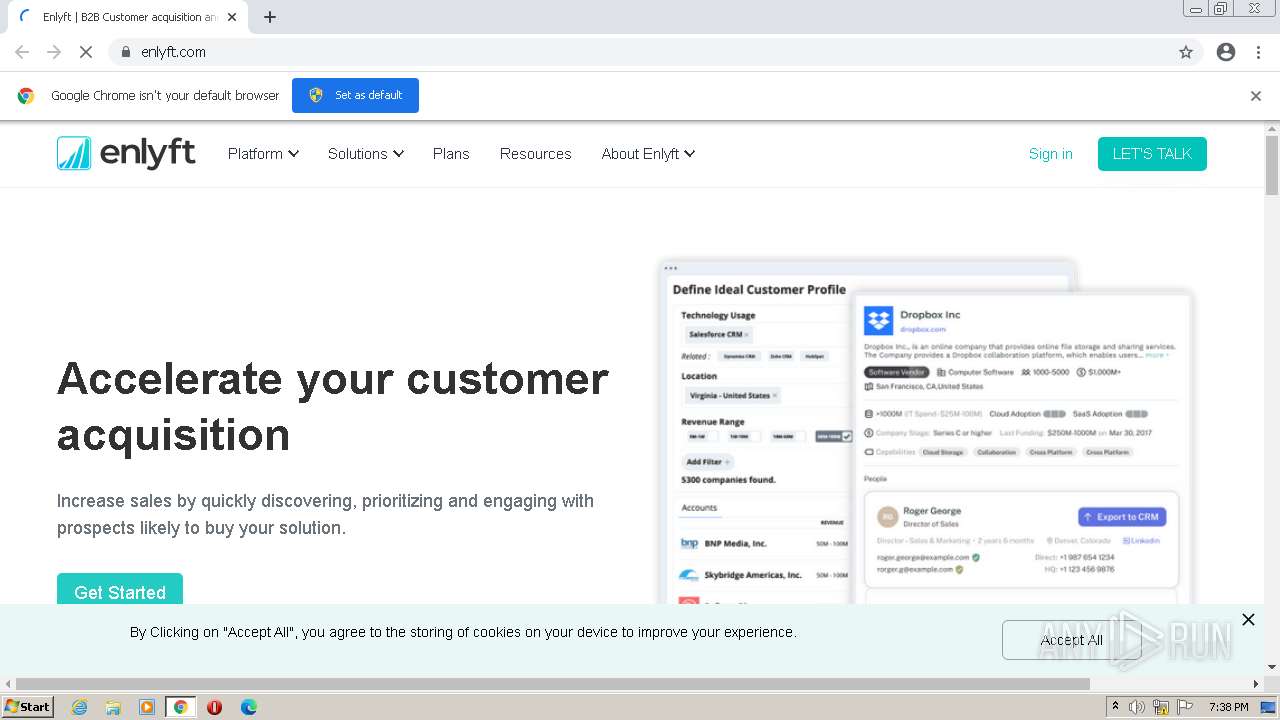This screenshot has height=720, width=1280.
Task: Click the horizontal page scrollbar
Action: pos(553,684)
